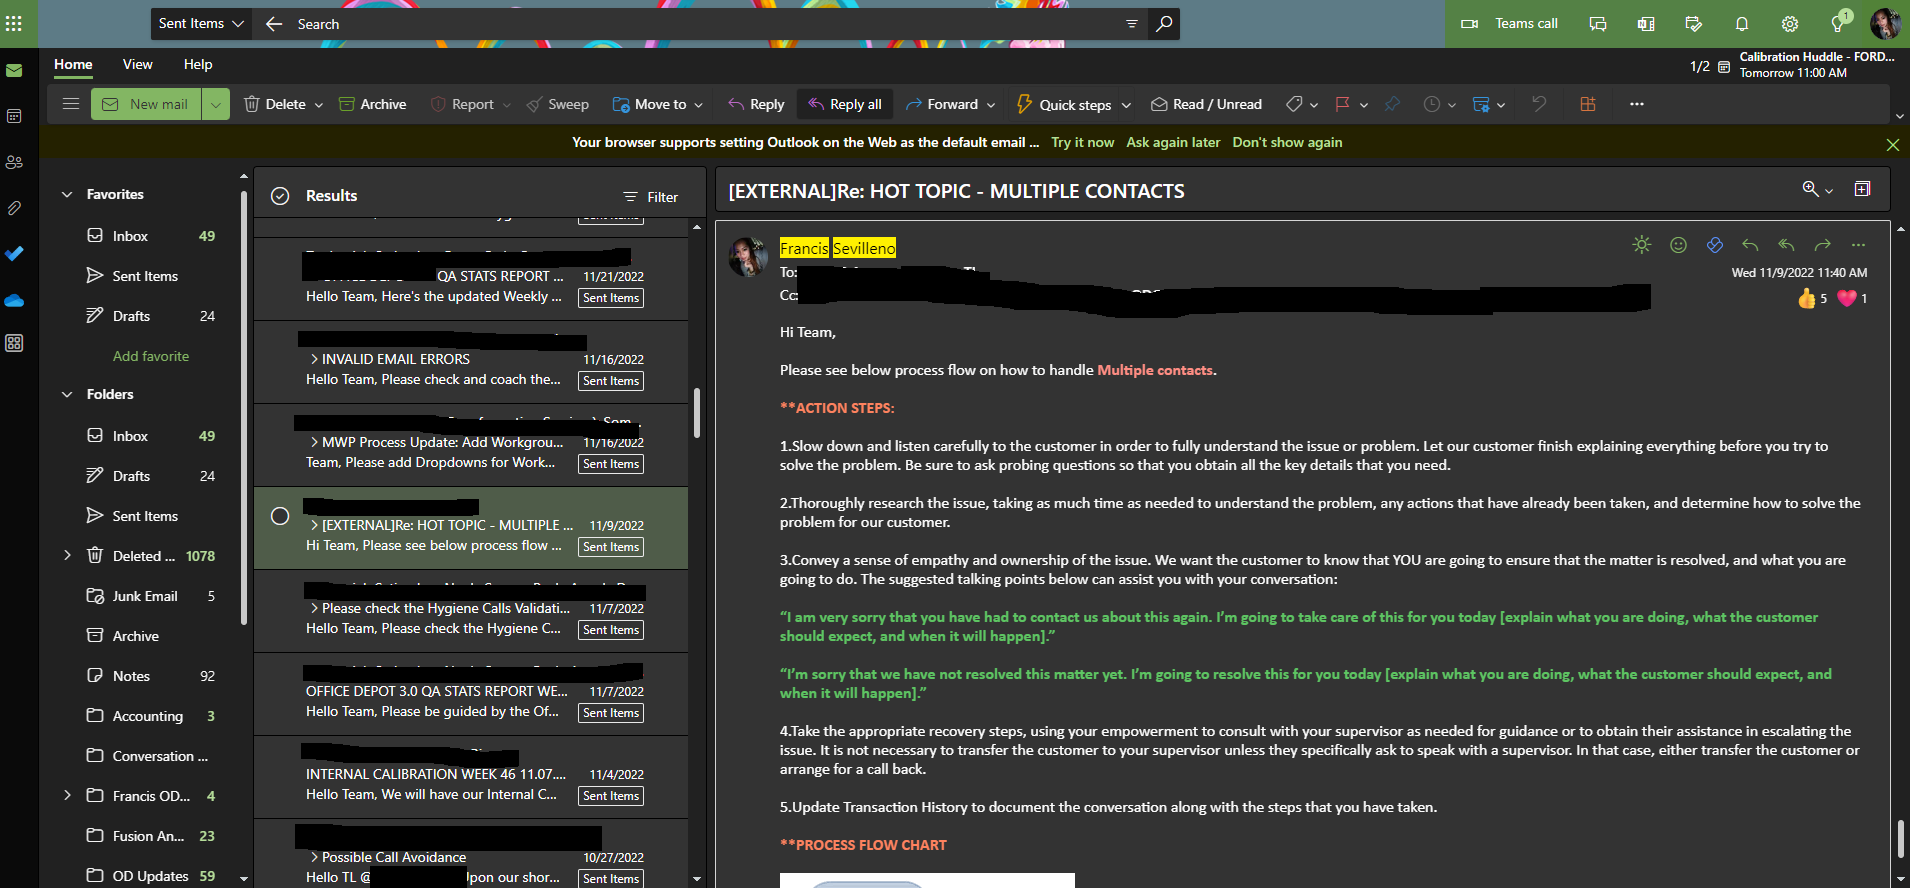Viewport: 1910px width, 888px height.
Task: Click Add favorite link
Action: pyautogui.click(x=151, y=356)
